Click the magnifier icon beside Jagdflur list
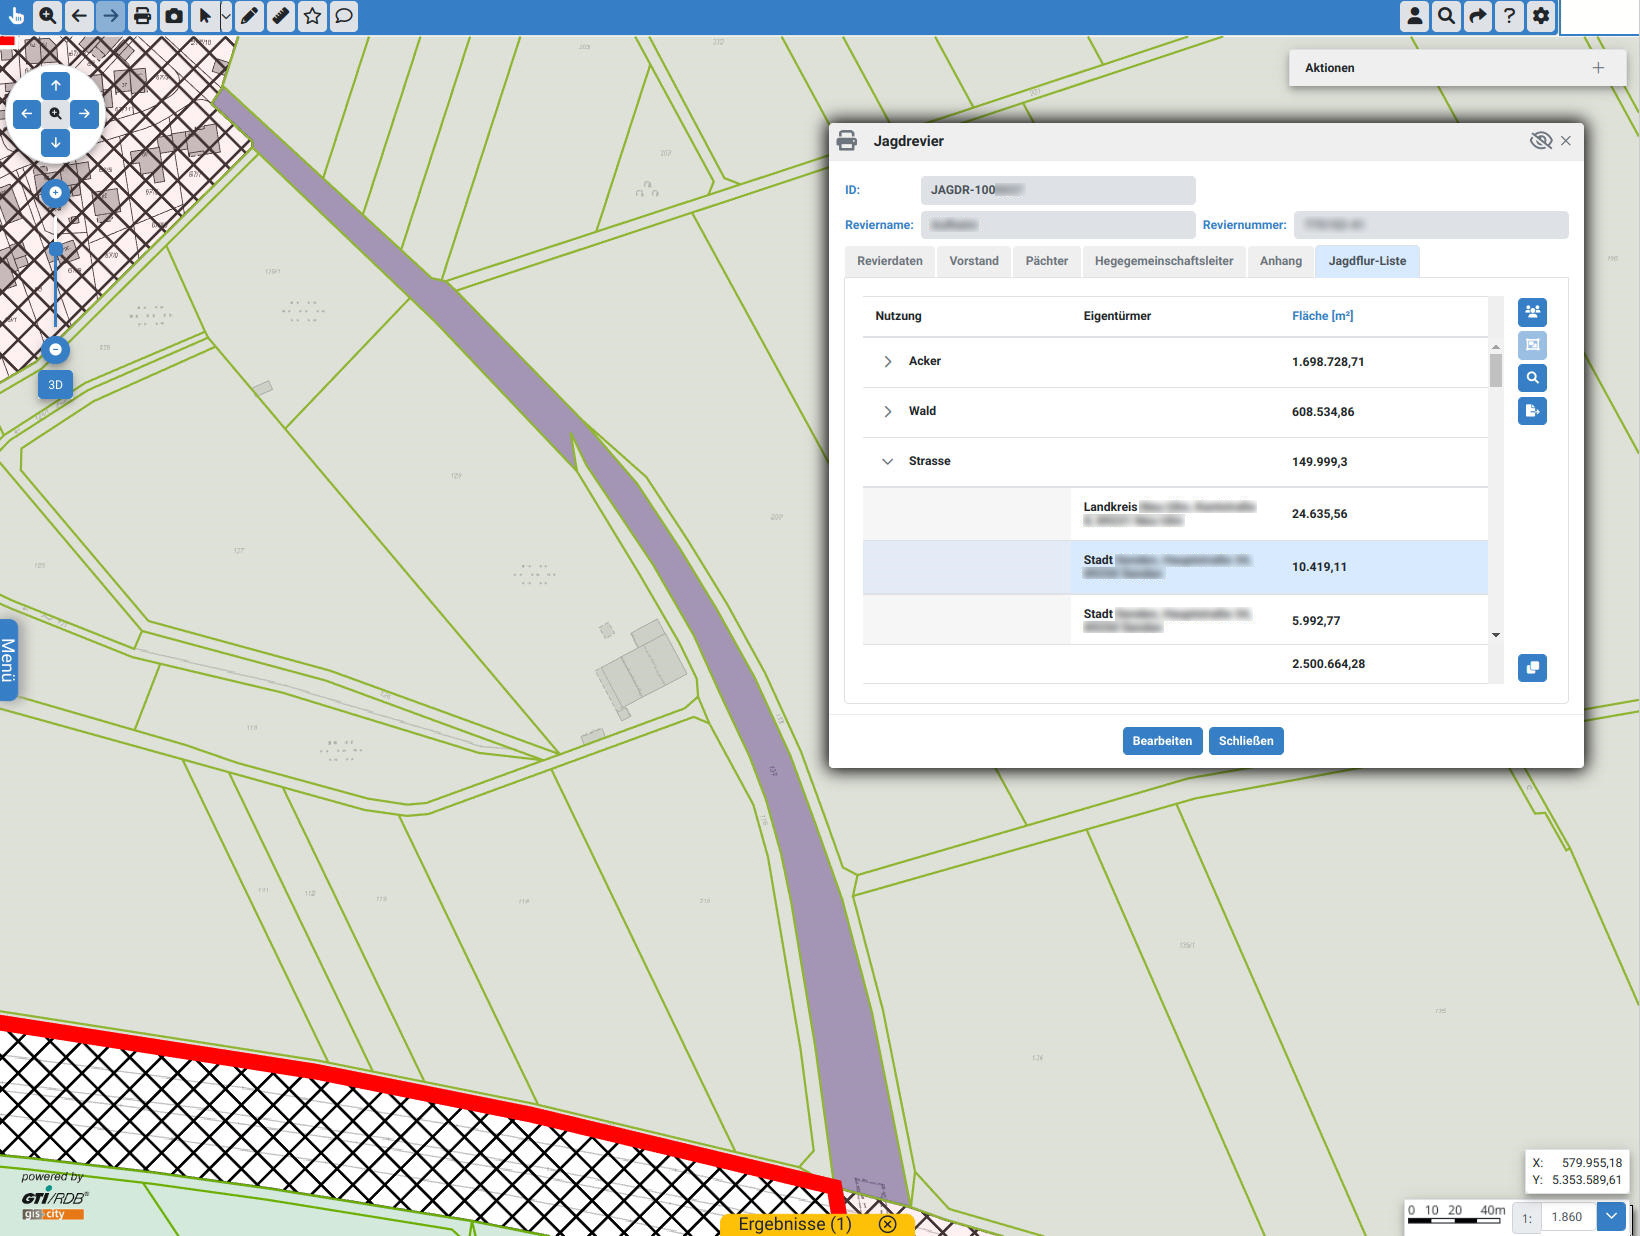Viewport: 1640px width, 1236px height. point(1532,378)
